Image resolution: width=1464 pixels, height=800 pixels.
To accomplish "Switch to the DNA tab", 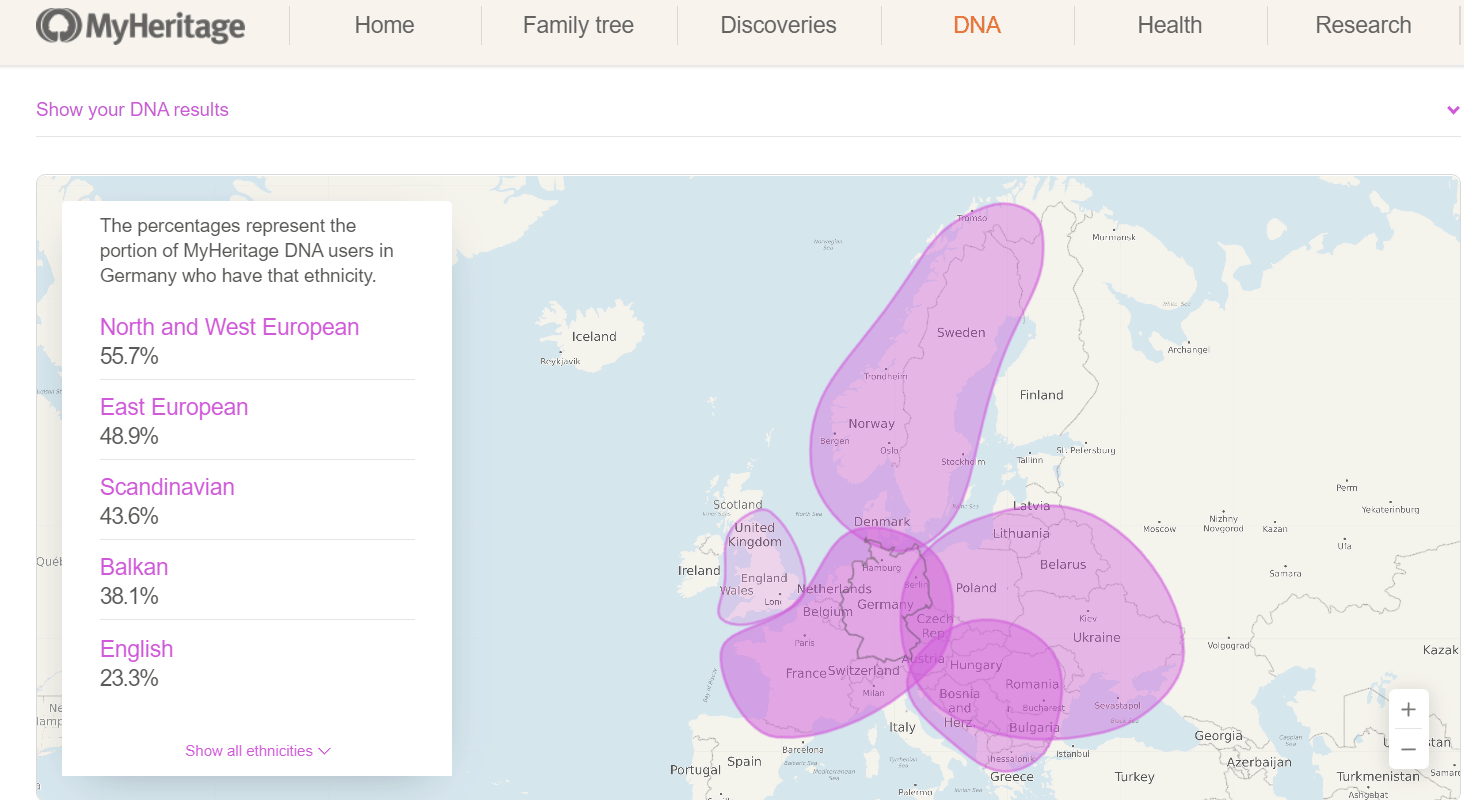I will [x=976, y=25].
